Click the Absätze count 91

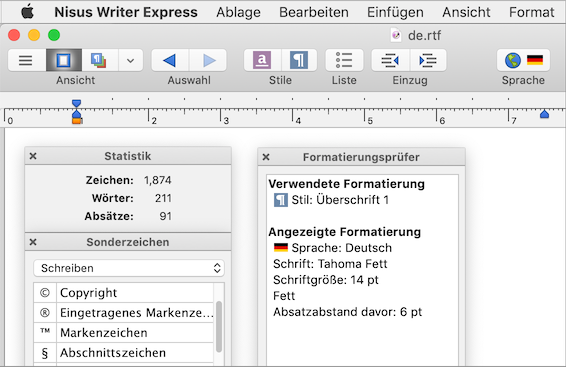(x=165, y=216)
